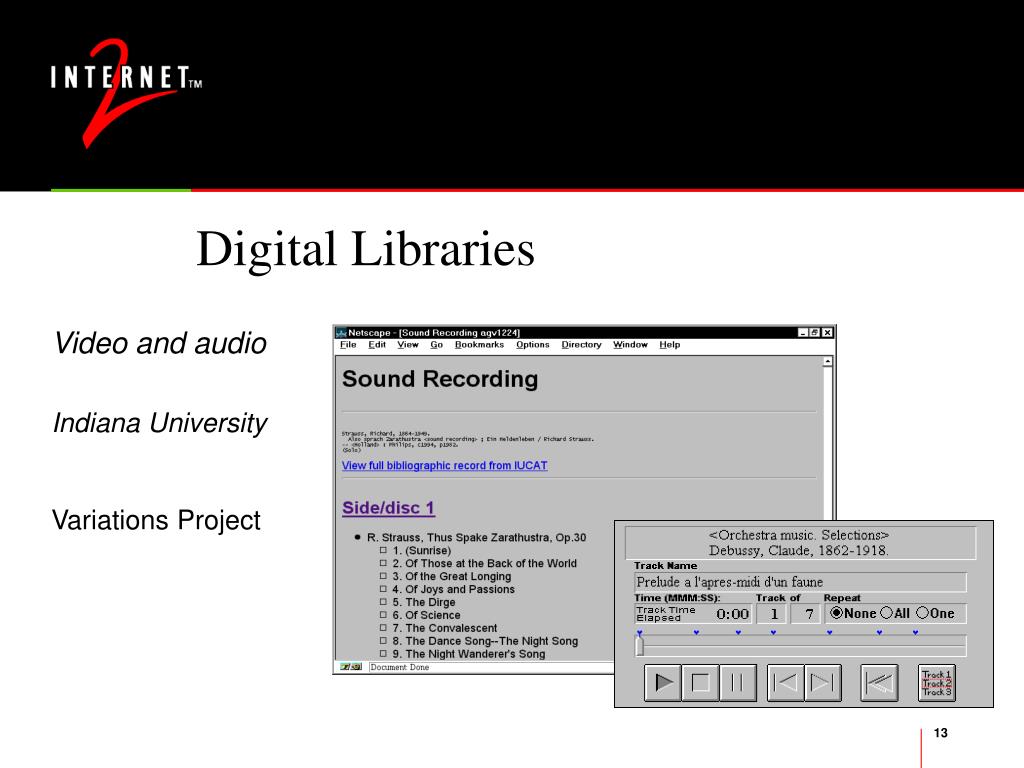Screen dimensions: 1024x768
Task: Click the first blue track marker on timeline
Action: click(x=640, y=633)
